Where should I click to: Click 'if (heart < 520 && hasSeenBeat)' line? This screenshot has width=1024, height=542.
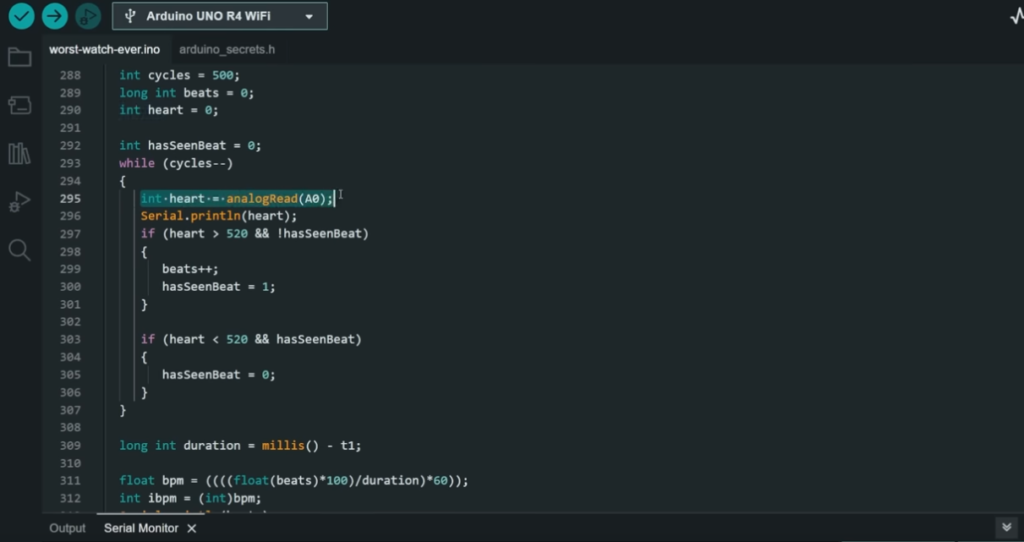[251, 340]
